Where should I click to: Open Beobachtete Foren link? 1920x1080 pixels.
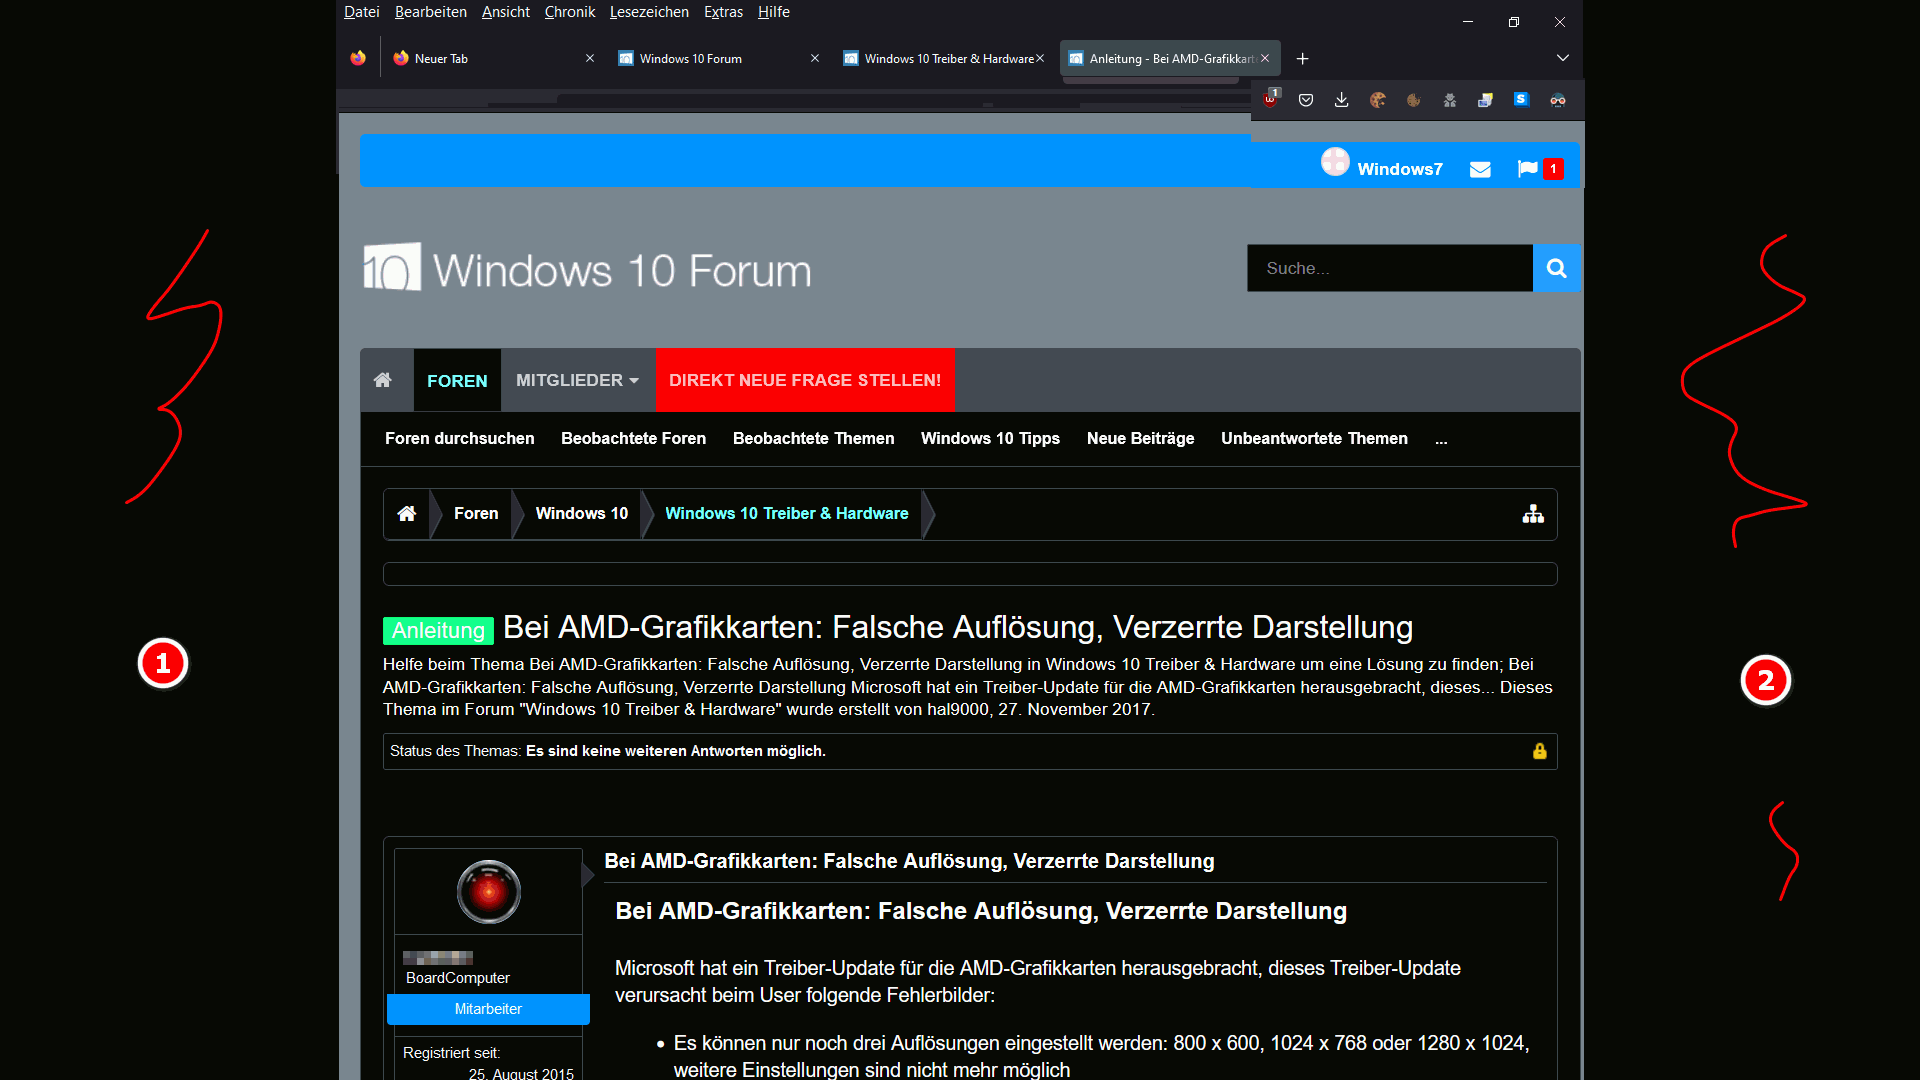tap(634, 438)
